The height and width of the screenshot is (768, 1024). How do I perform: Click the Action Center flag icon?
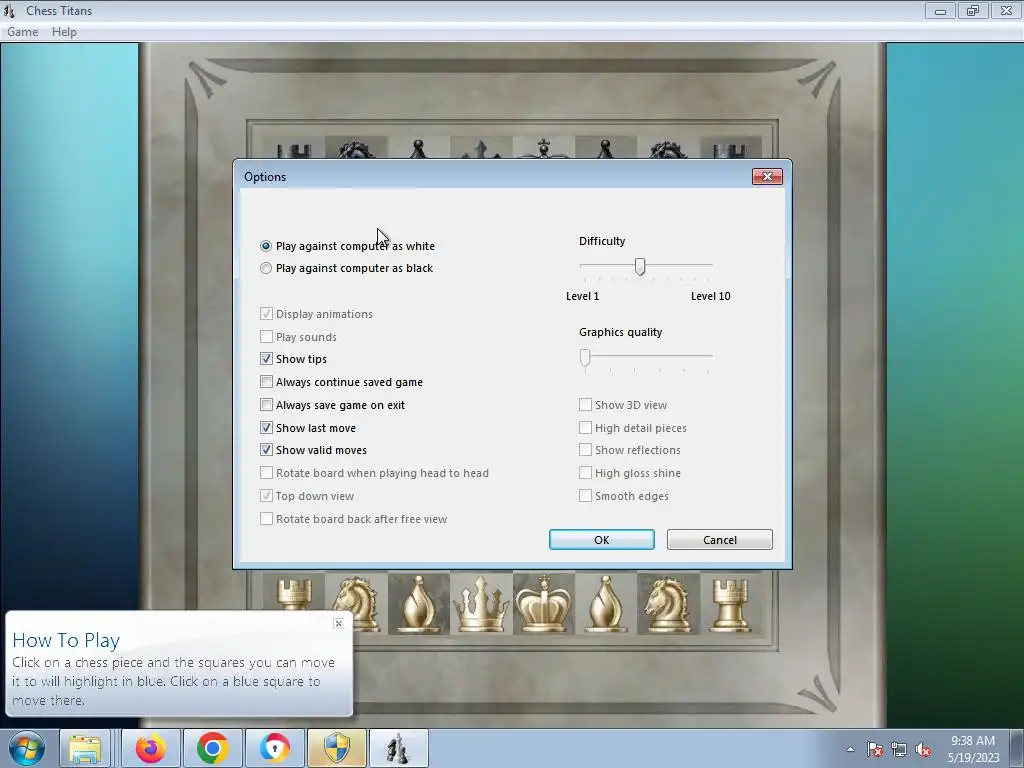point(875,749)
